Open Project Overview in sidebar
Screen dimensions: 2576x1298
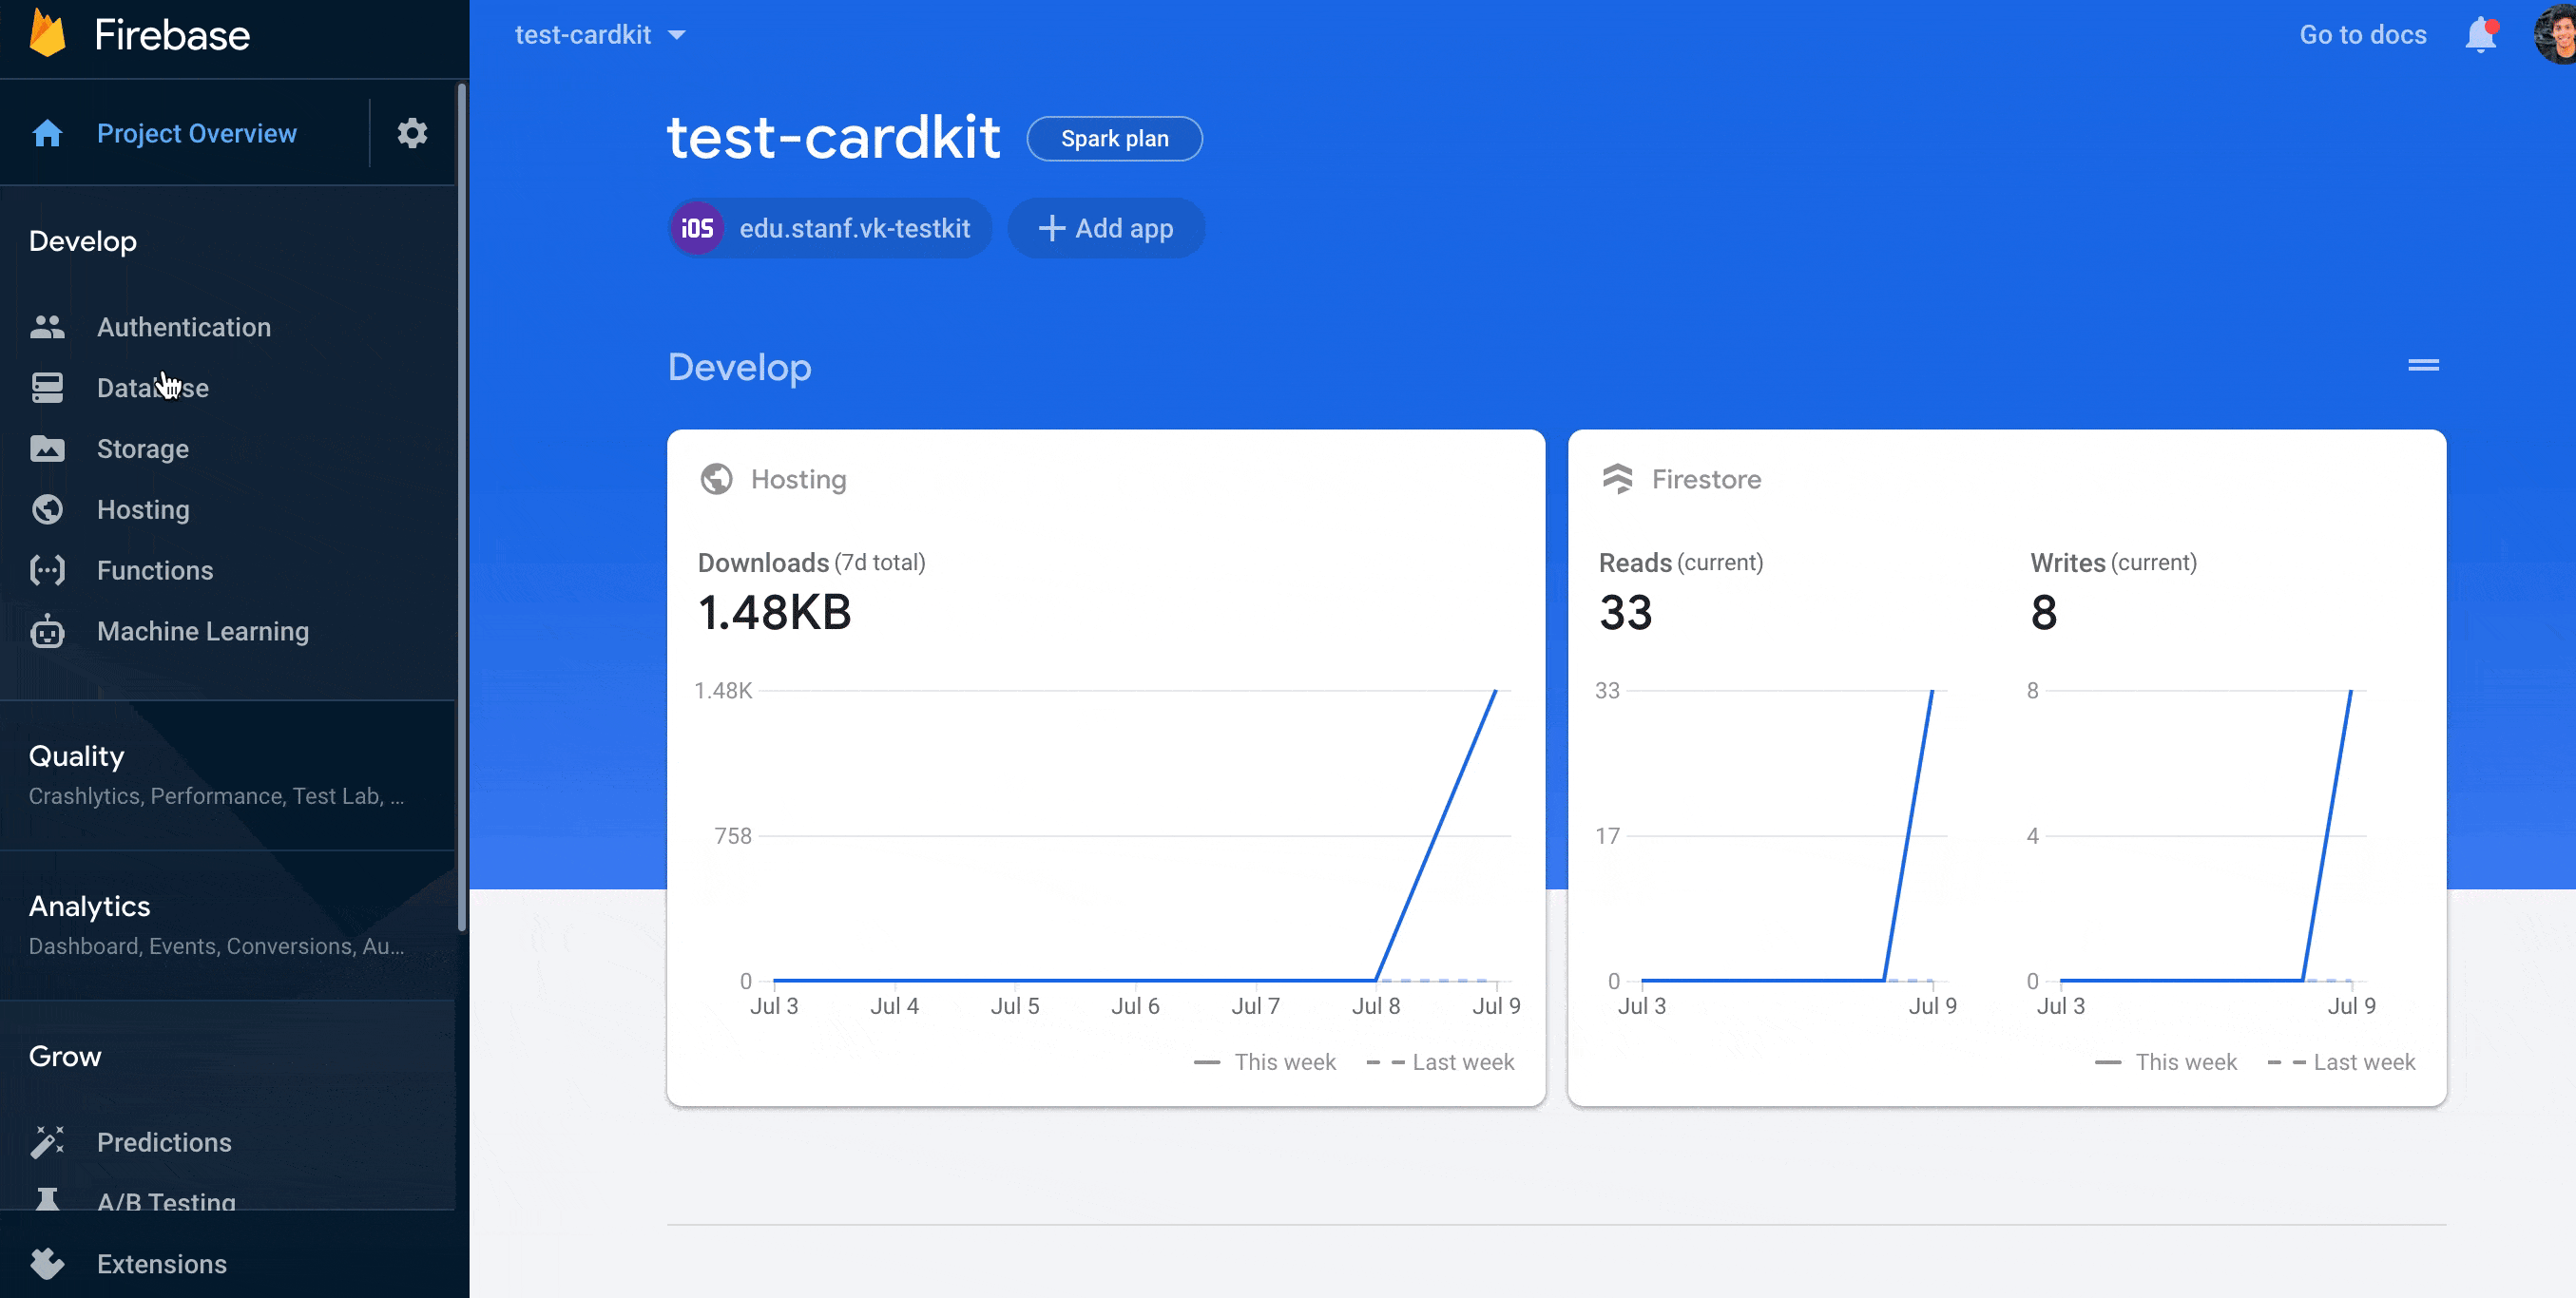coord(196,133)
